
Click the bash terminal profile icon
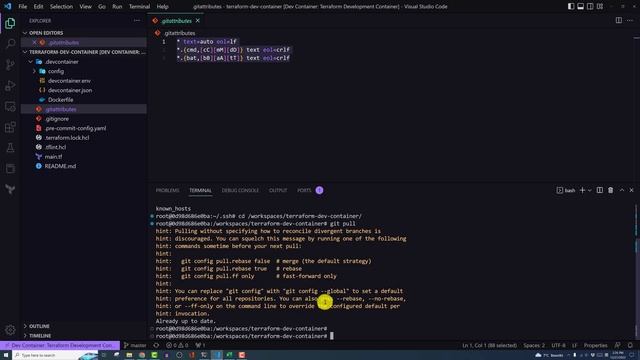pyautogui.click(x=560, y=190)
